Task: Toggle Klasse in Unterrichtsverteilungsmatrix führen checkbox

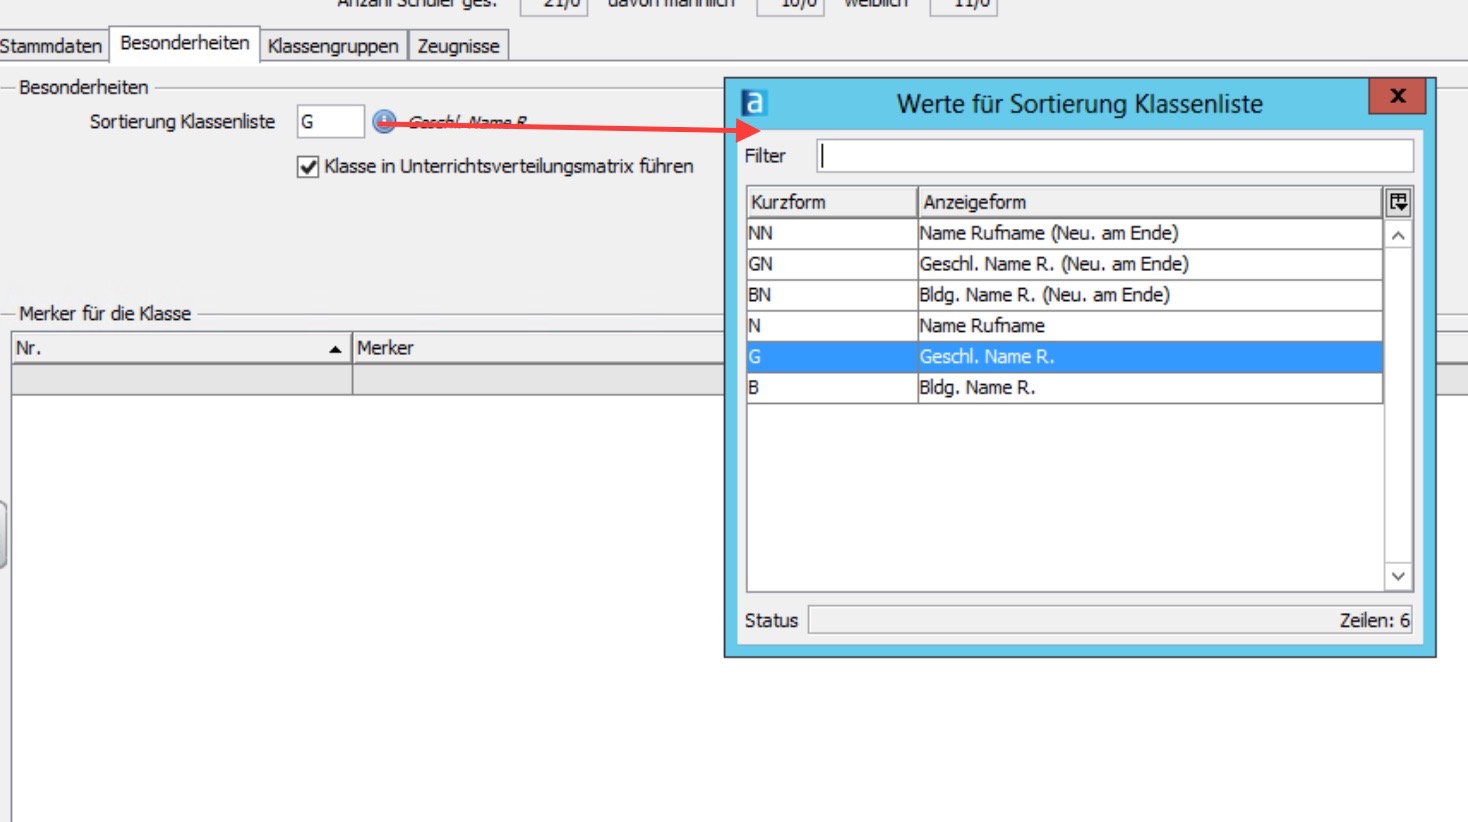Action: (308, 167)
